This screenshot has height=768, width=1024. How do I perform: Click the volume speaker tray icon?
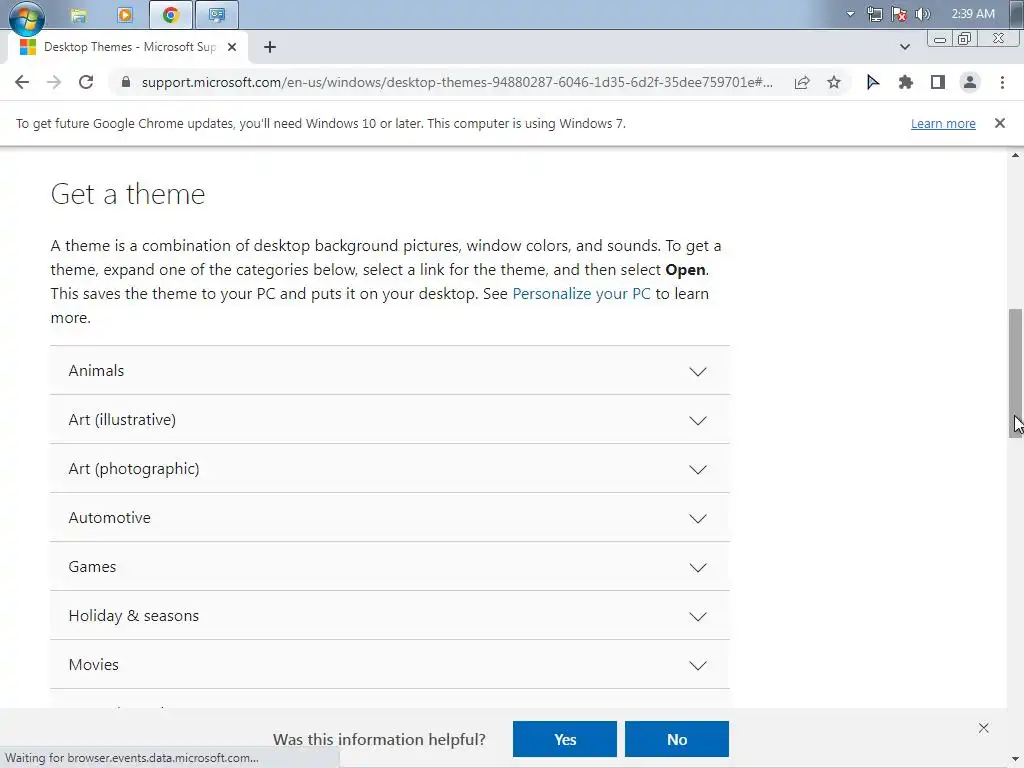(x=923, y=14)
